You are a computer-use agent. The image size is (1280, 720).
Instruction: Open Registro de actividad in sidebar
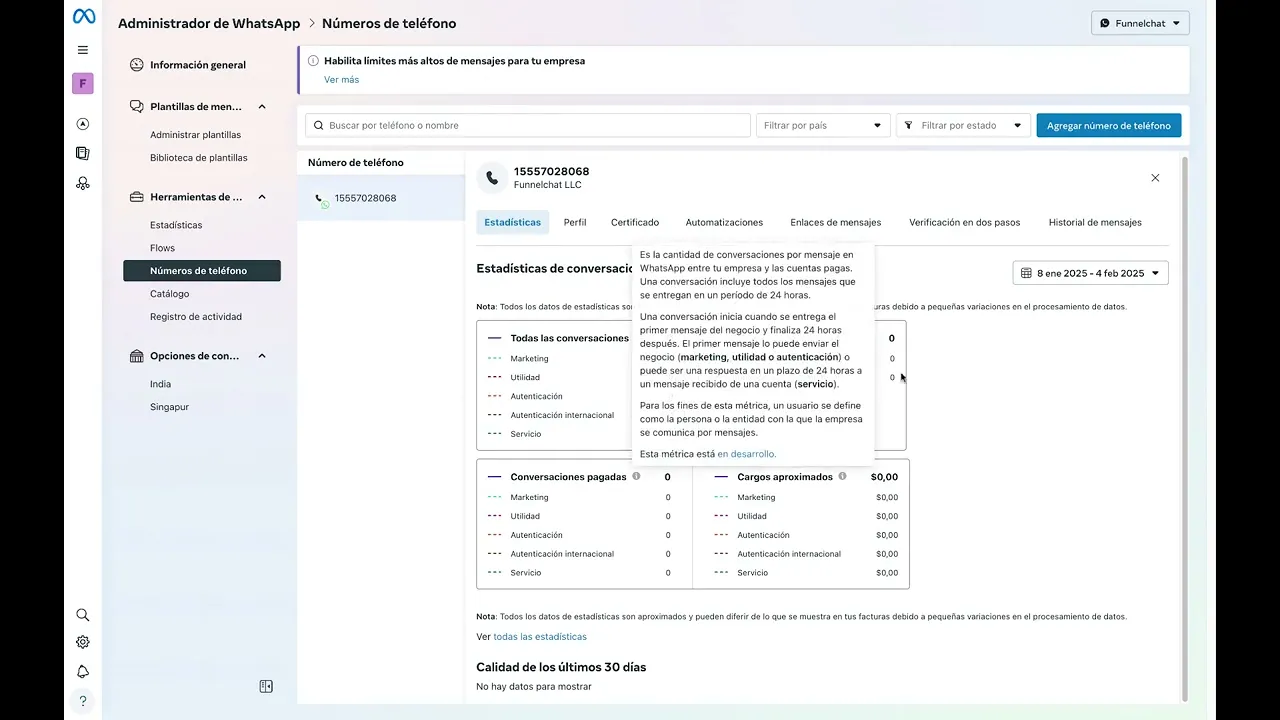click(x=196, y=317)
